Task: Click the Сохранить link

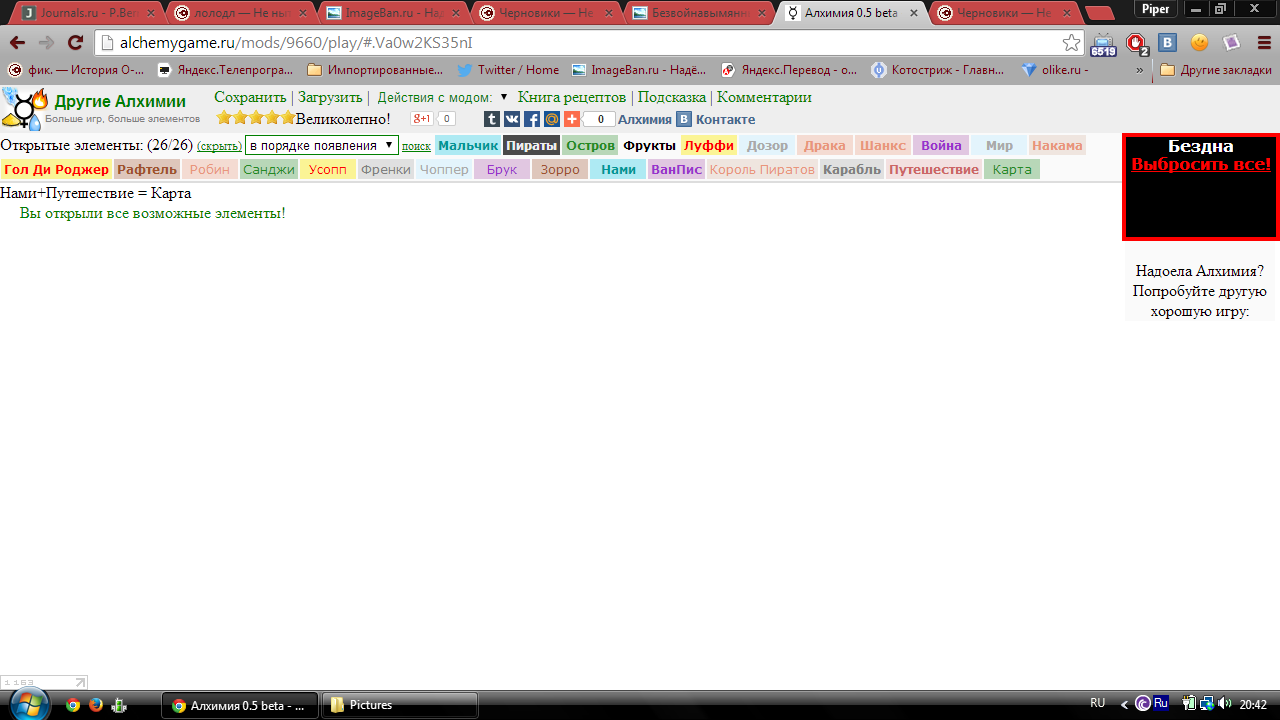Action: coord(250,97)
